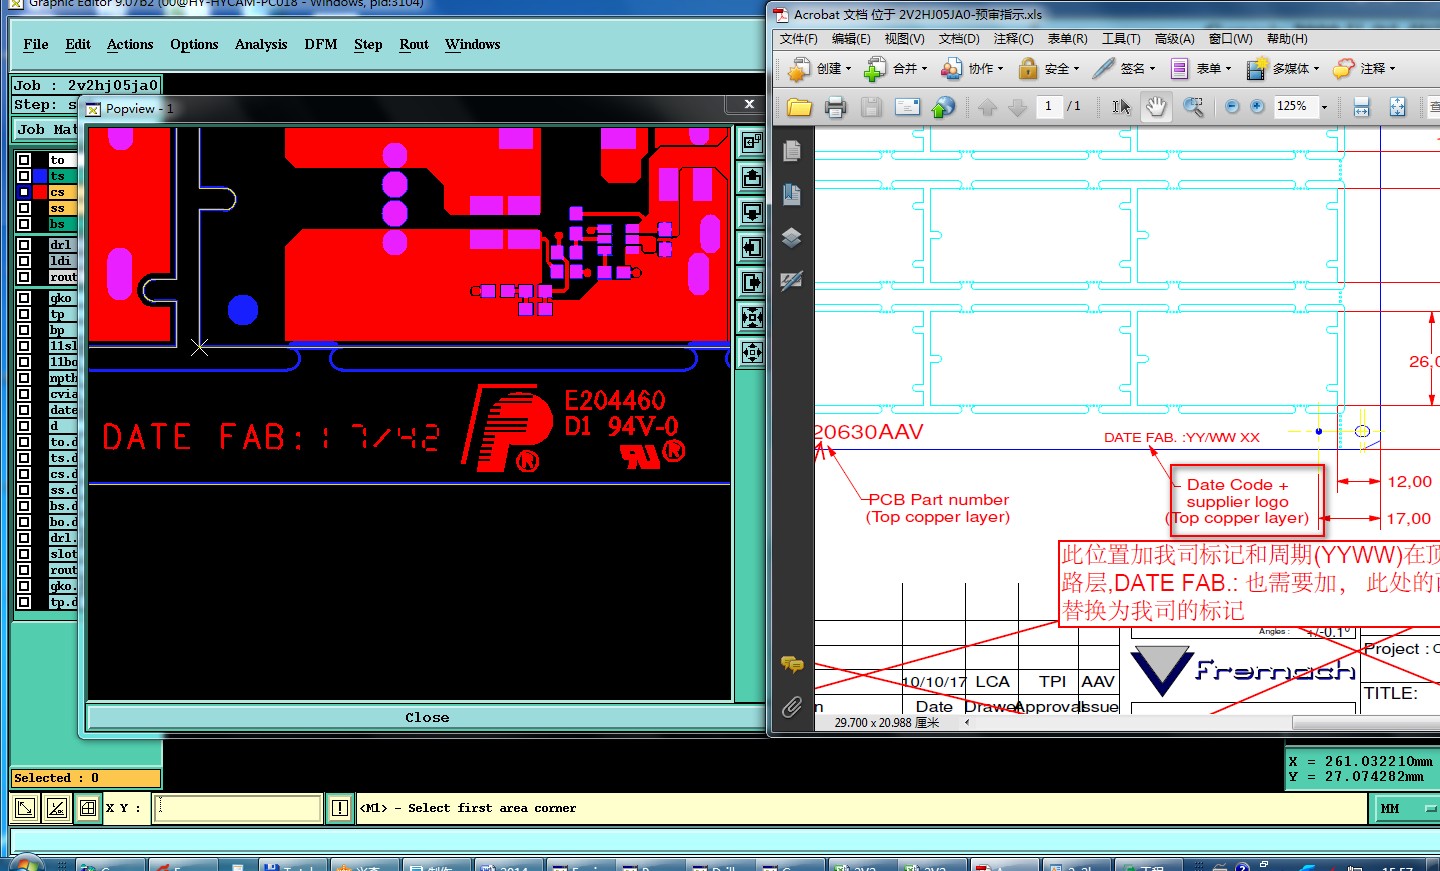Toggle the 'ldi' layer checkbox
The height and width of the screenshot is (871, 1440).
pos(24,261)
